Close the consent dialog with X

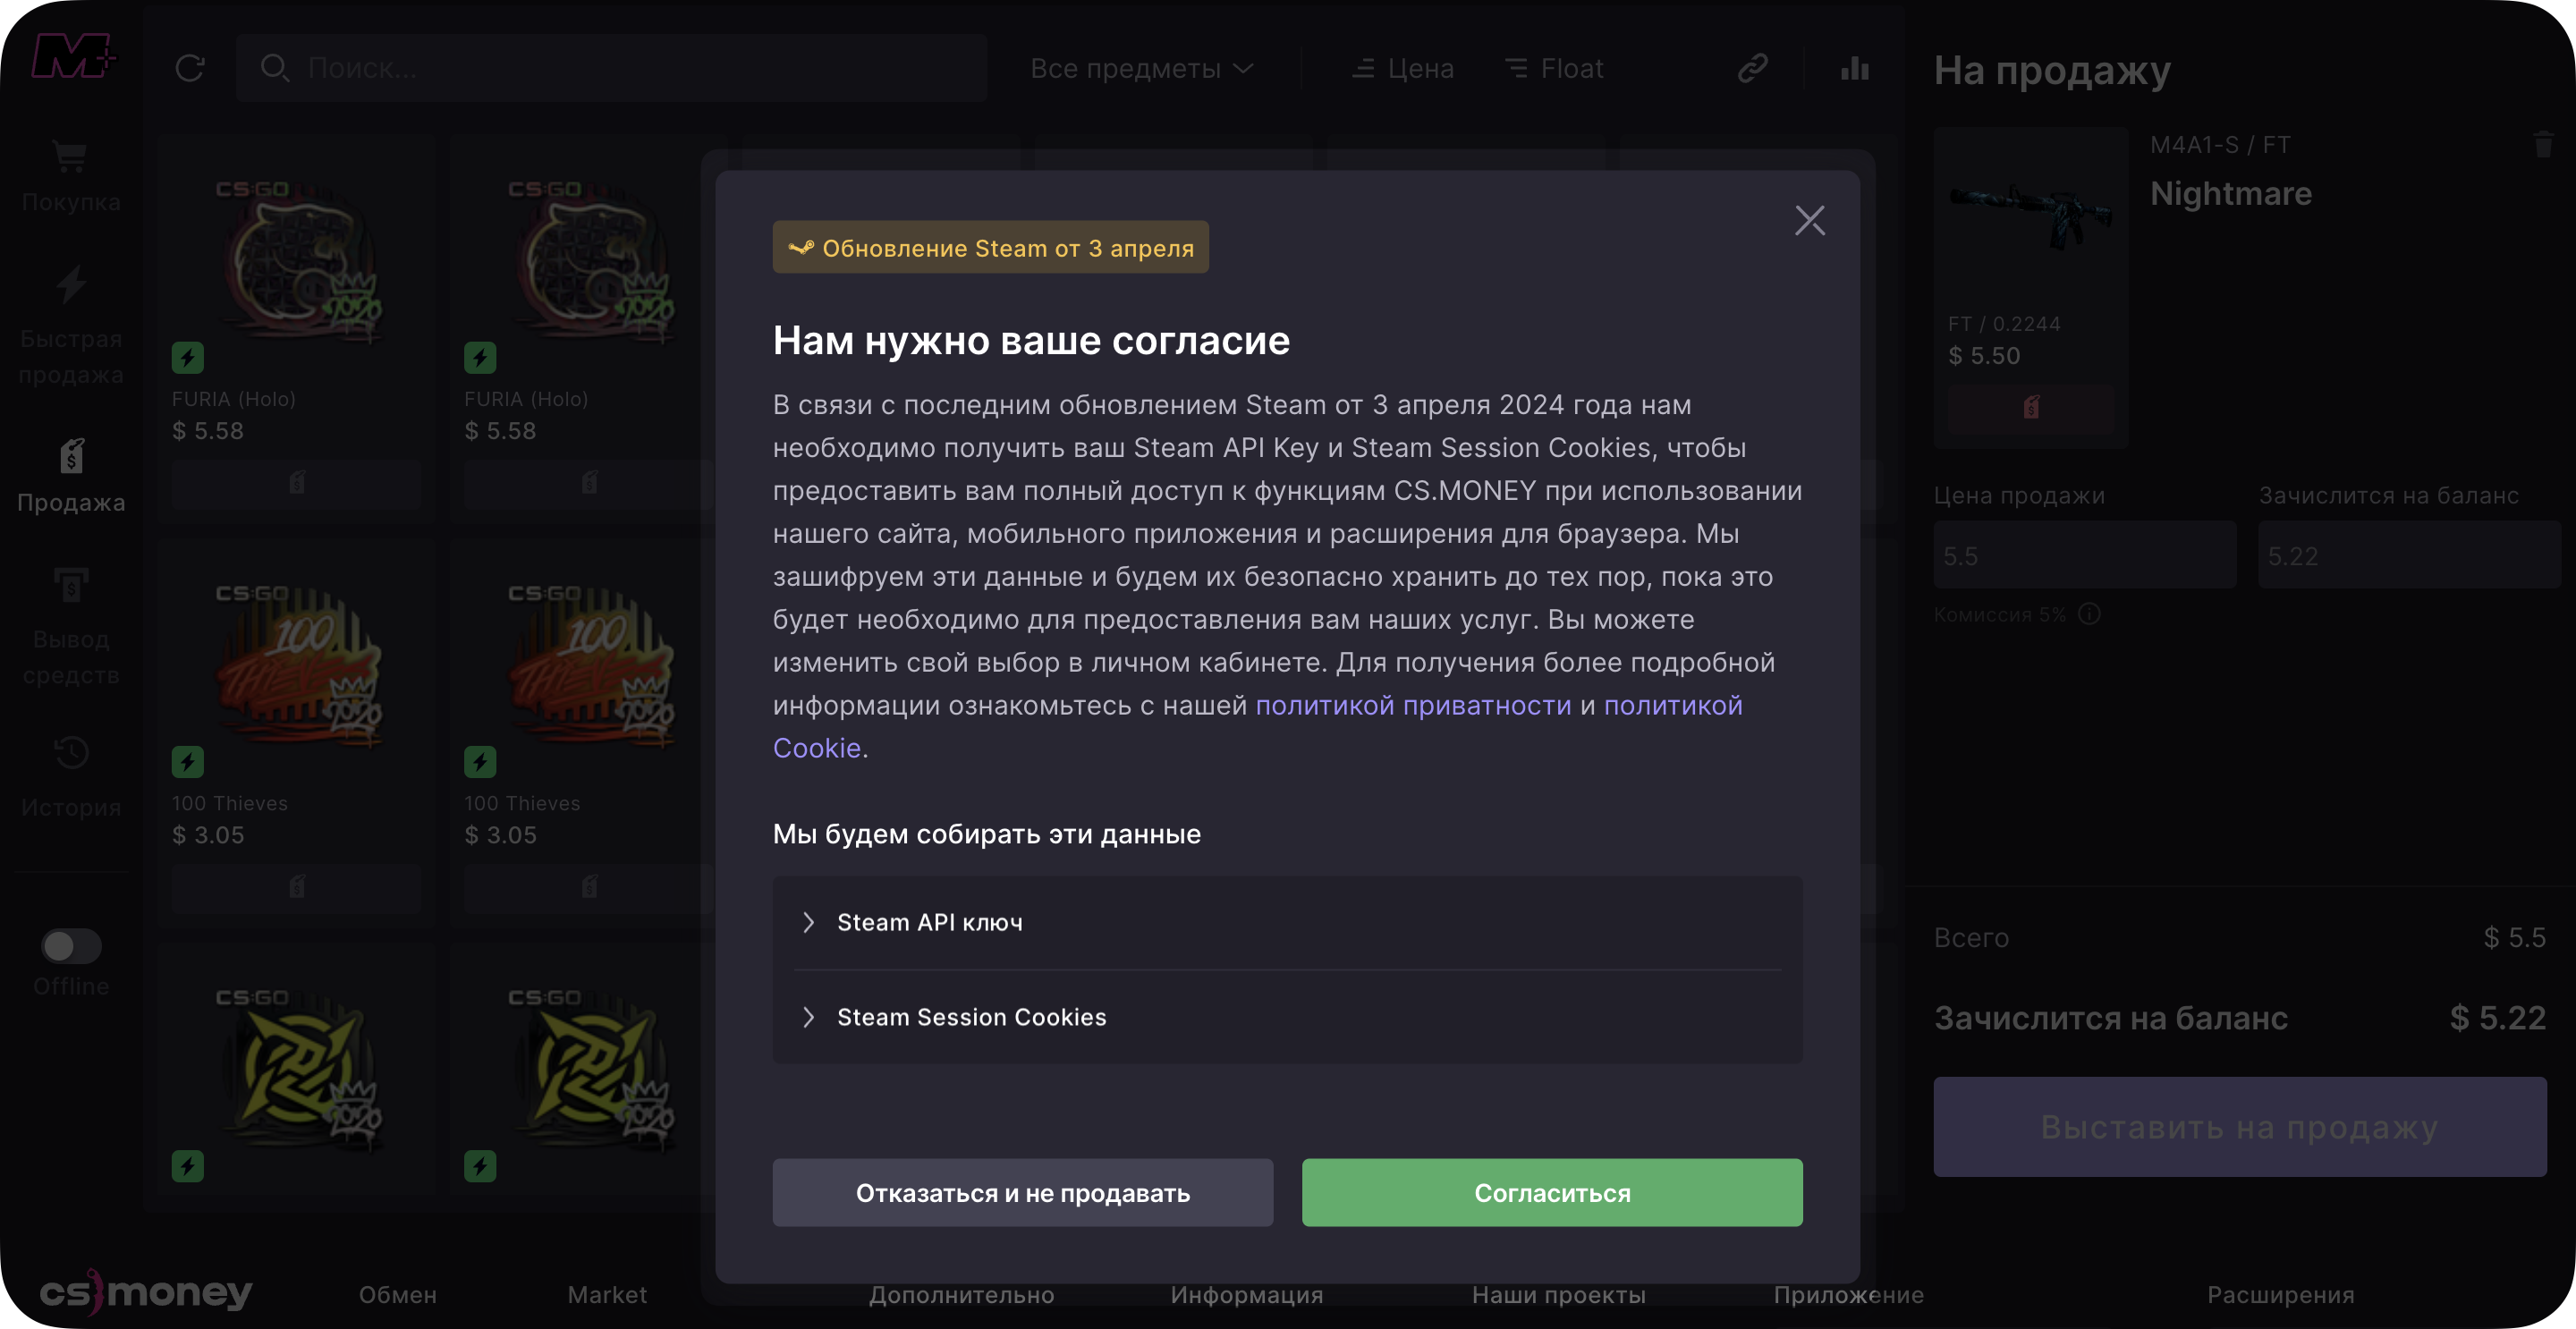pos(1809,220)
